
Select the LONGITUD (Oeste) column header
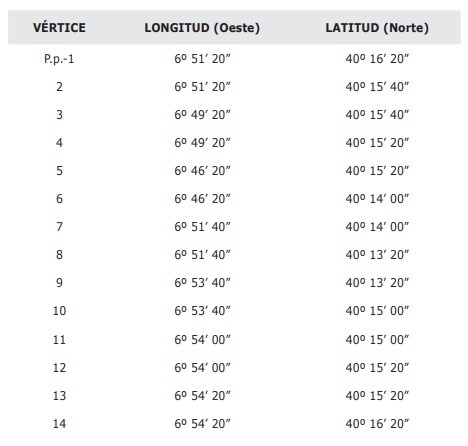tap(202, 28)
